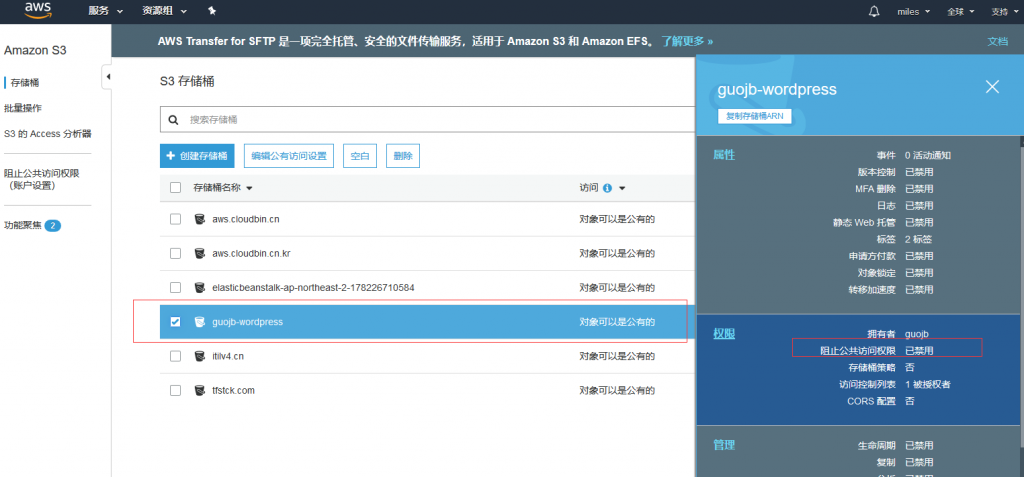Open the 服务 services dropdown
Image resolution: width=1024 pixels, height=477 pixels.
pos(105,11)
